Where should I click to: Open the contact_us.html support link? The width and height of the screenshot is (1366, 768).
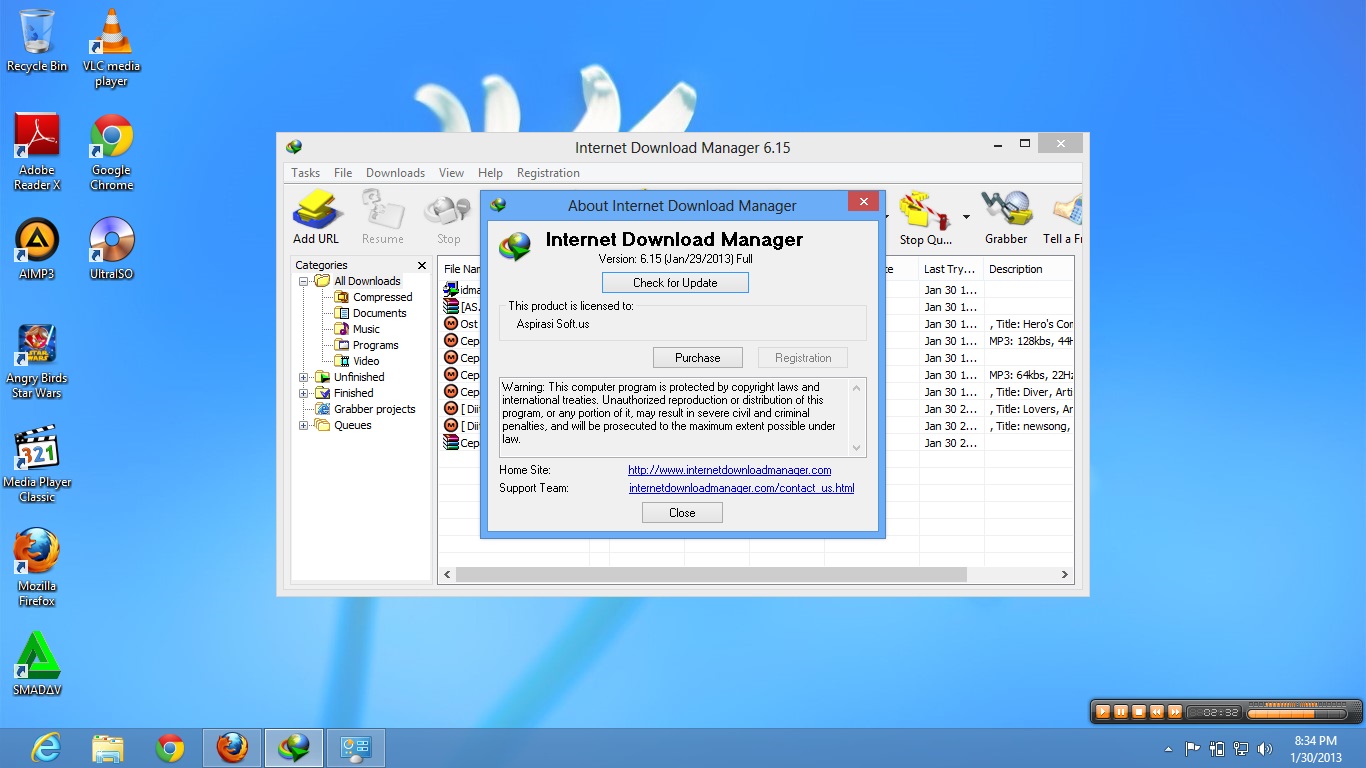point(742,488)
